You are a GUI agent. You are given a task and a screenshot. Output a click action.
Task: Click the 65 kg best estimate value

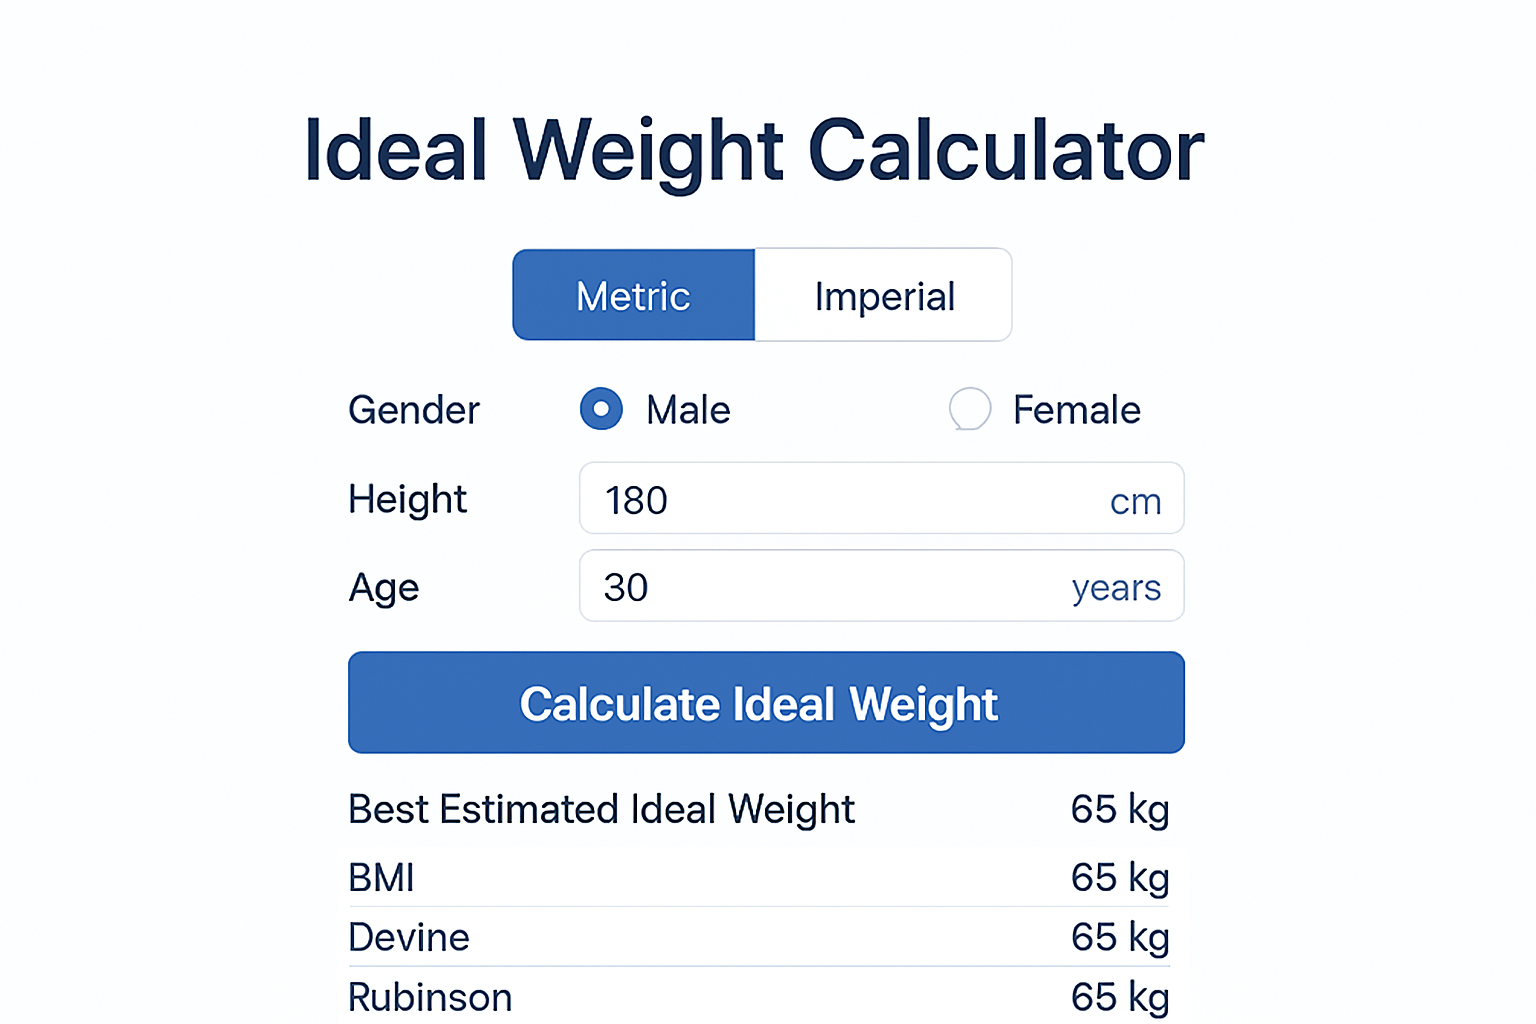(x=1120, y=809)
